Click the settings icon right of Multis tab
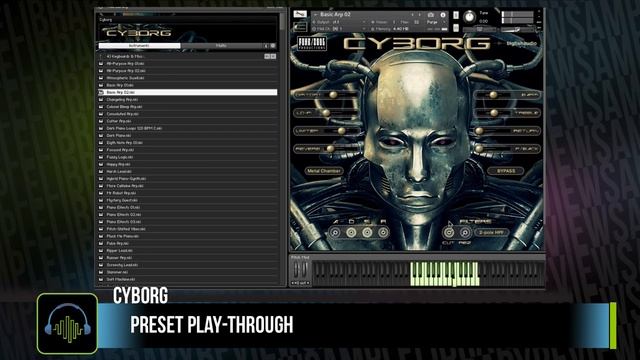Image resolution: width=640 pixels, height=360 pixels. click(x=273, y=46)
